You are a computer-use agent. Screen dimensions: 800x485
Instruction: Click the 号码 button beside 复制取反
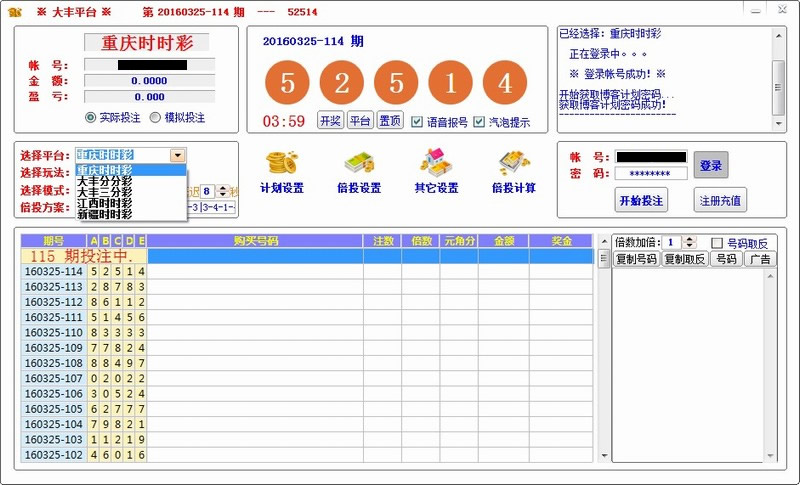pyautogui.click(x=726, y=259)
